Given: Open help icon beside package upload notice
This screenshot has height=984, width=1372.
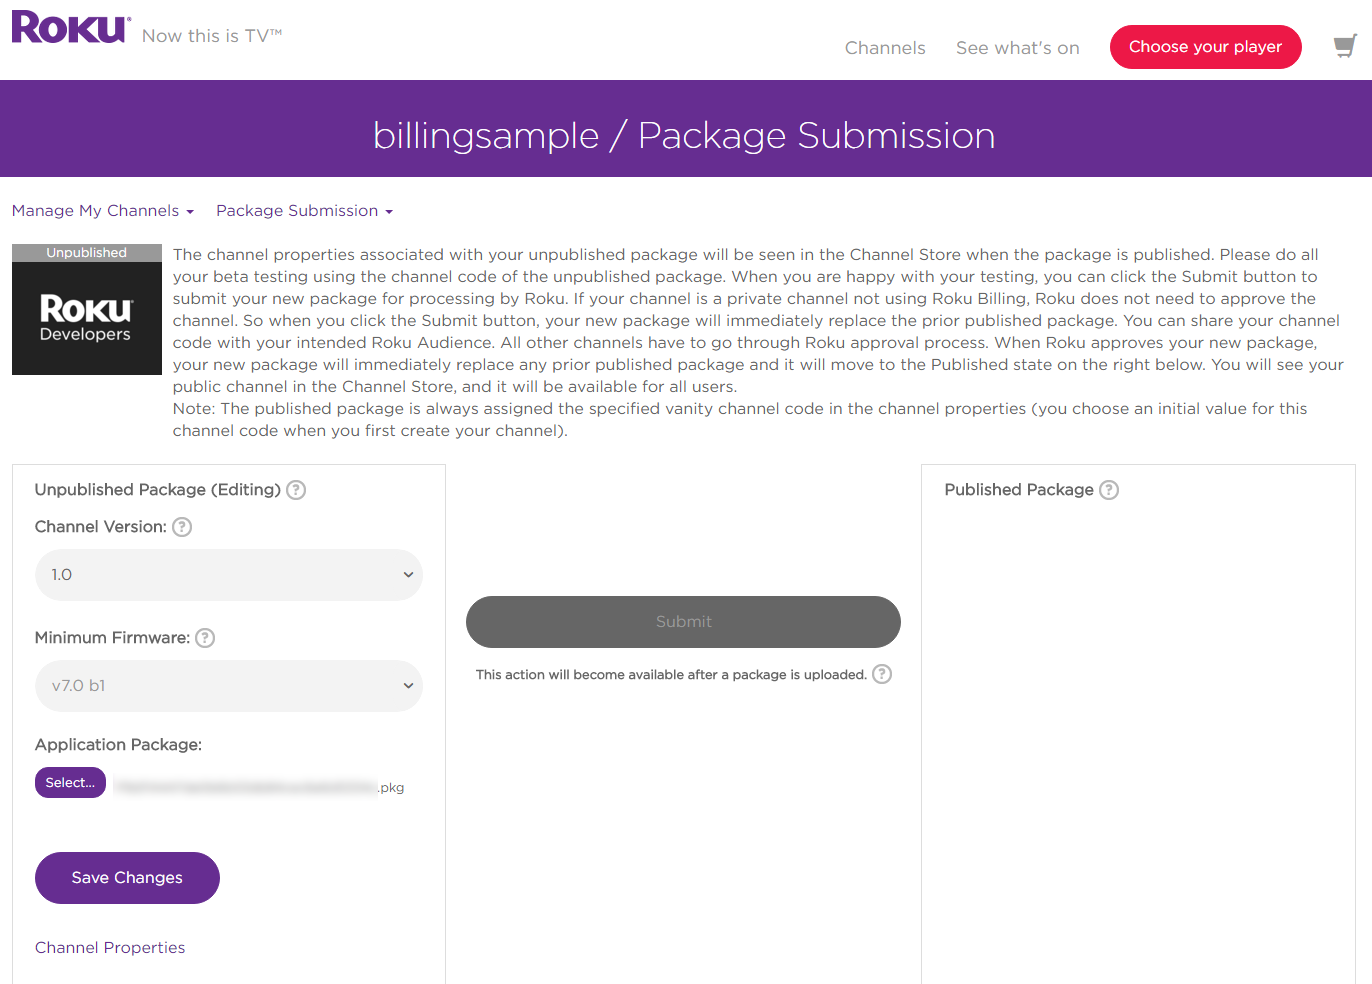Looking at the screenshot, I should click(x=882, y=674).
